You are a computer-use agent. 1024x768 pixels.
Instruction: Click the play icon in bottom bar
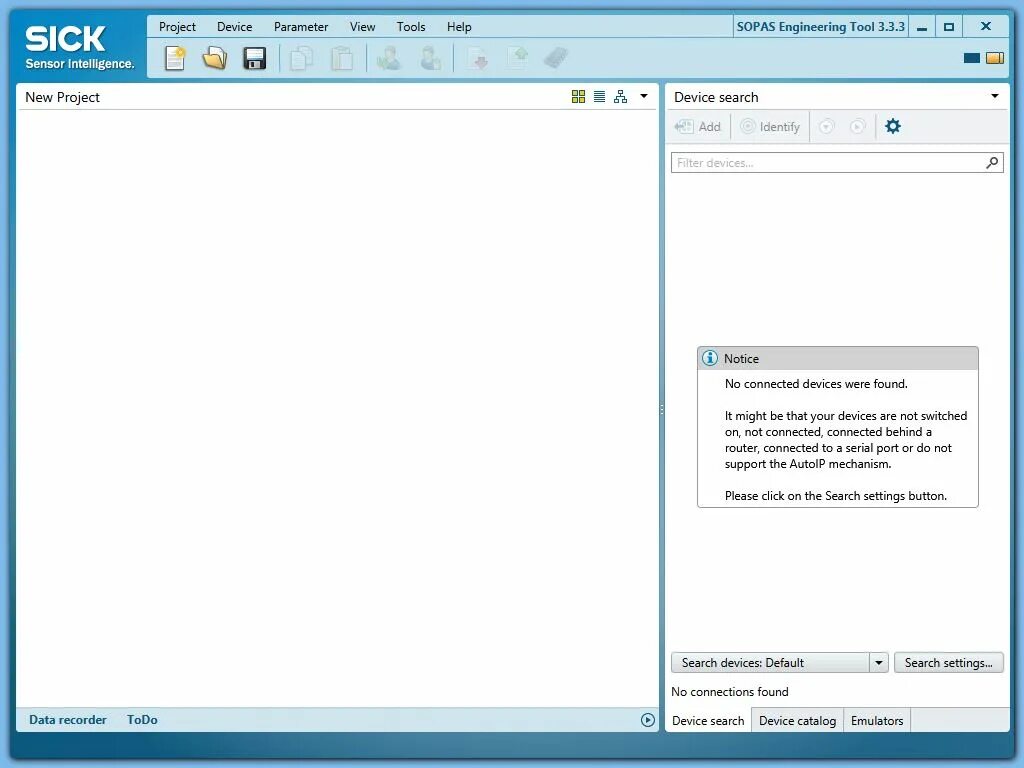click(647, 720)
